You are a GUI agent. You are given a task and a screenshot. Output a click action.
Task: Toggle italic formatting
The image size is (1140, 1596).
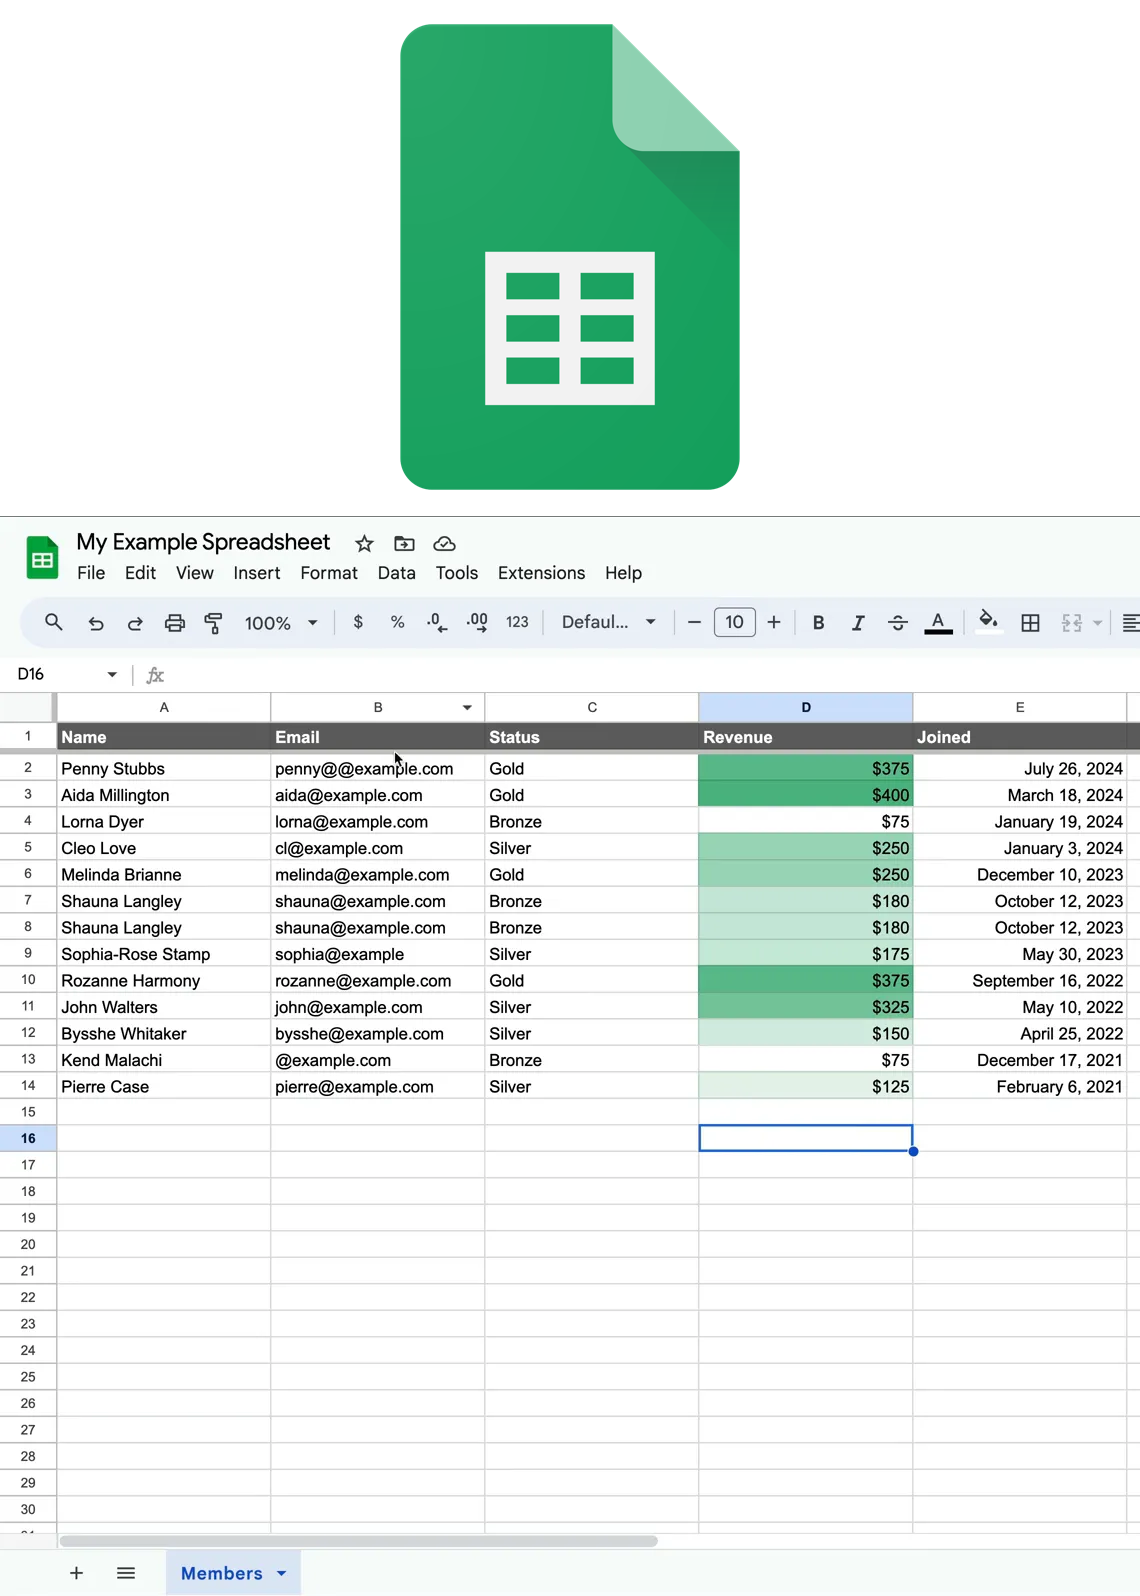click(857, 623)
